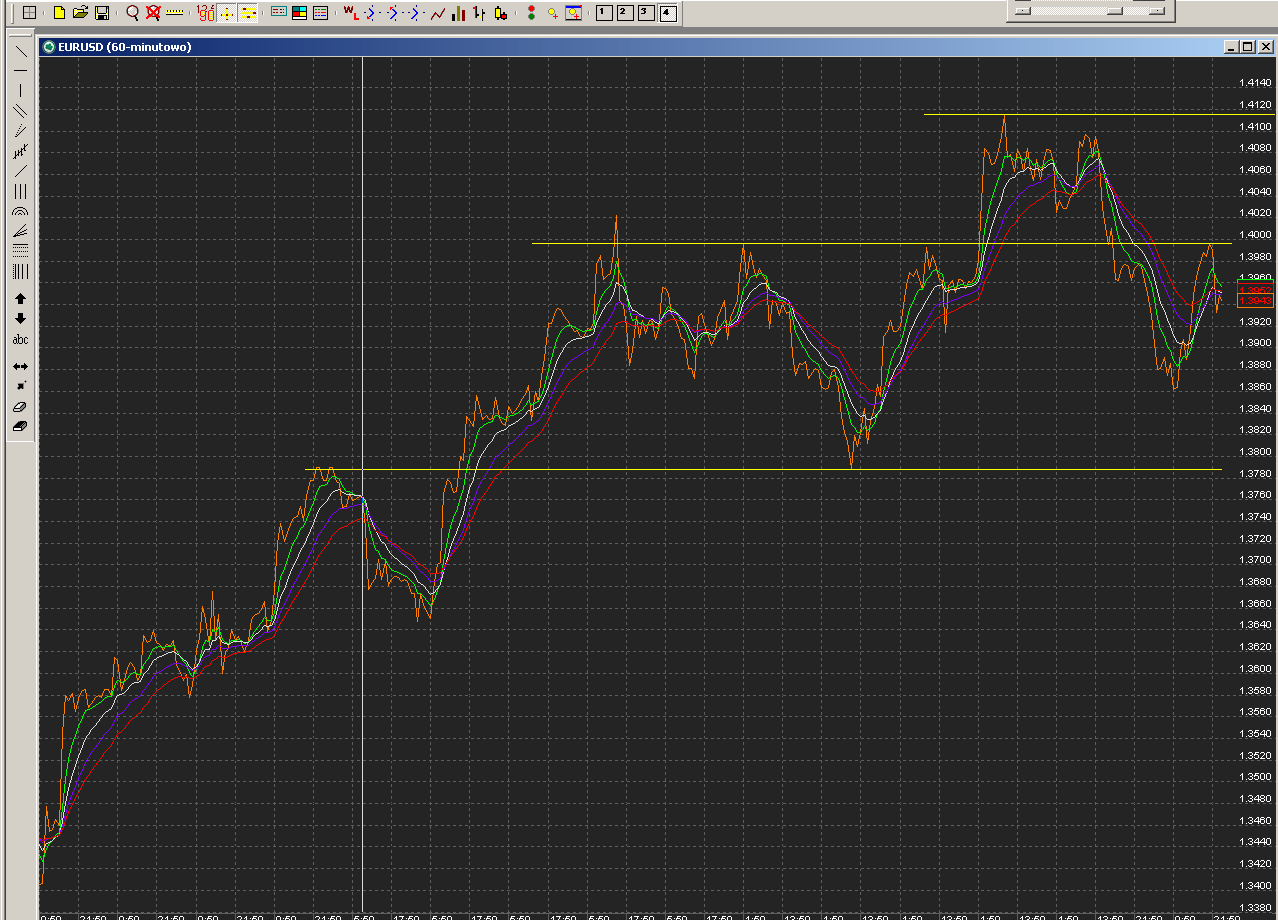Click the chart grid layout icon

tap(30, 13)
